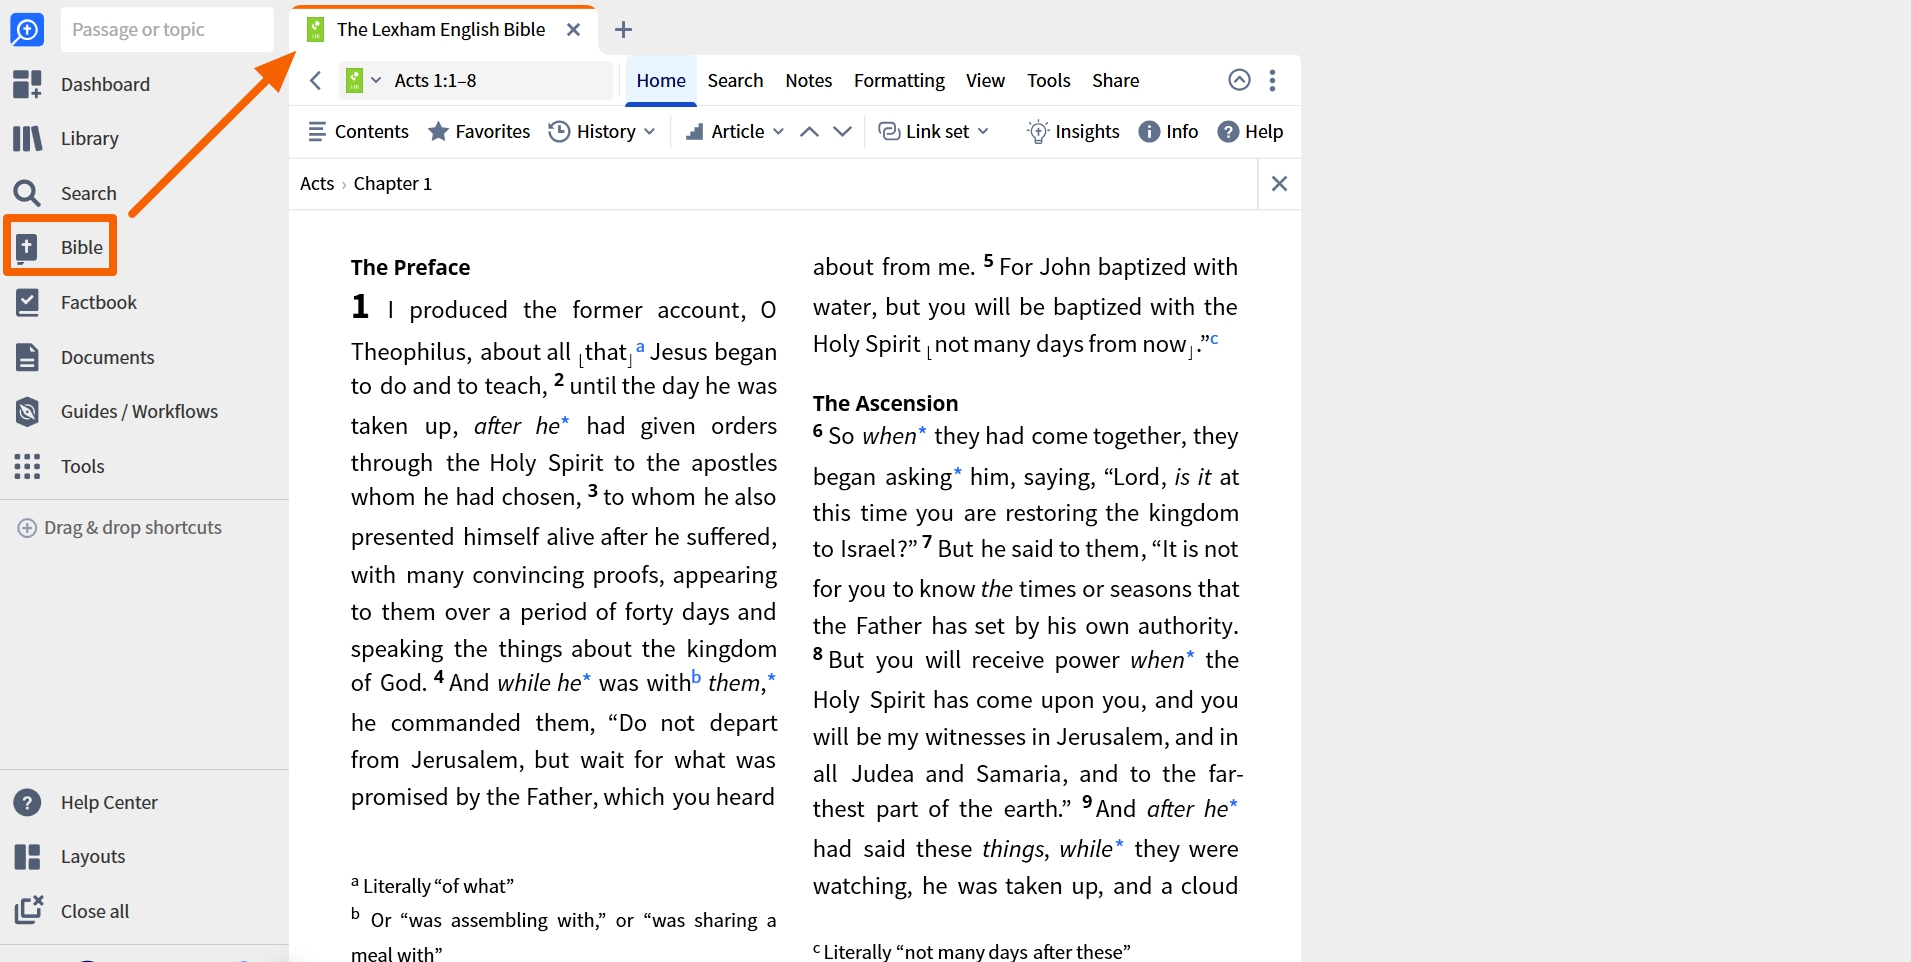
Task: Open Help from the toolbar
Action: pyautogui.click(x=1250, y=131)
